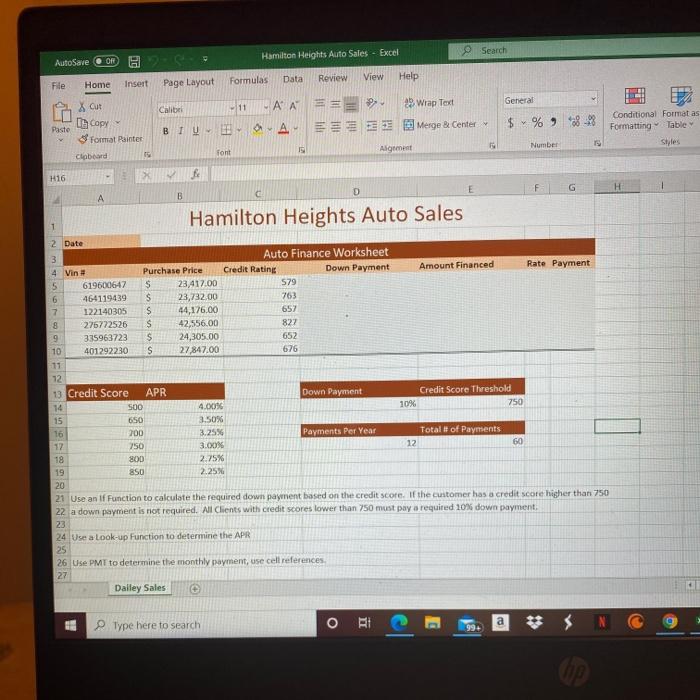The image size is (700, 700).
Task: Apply the red font color
Action: point(283,129)
